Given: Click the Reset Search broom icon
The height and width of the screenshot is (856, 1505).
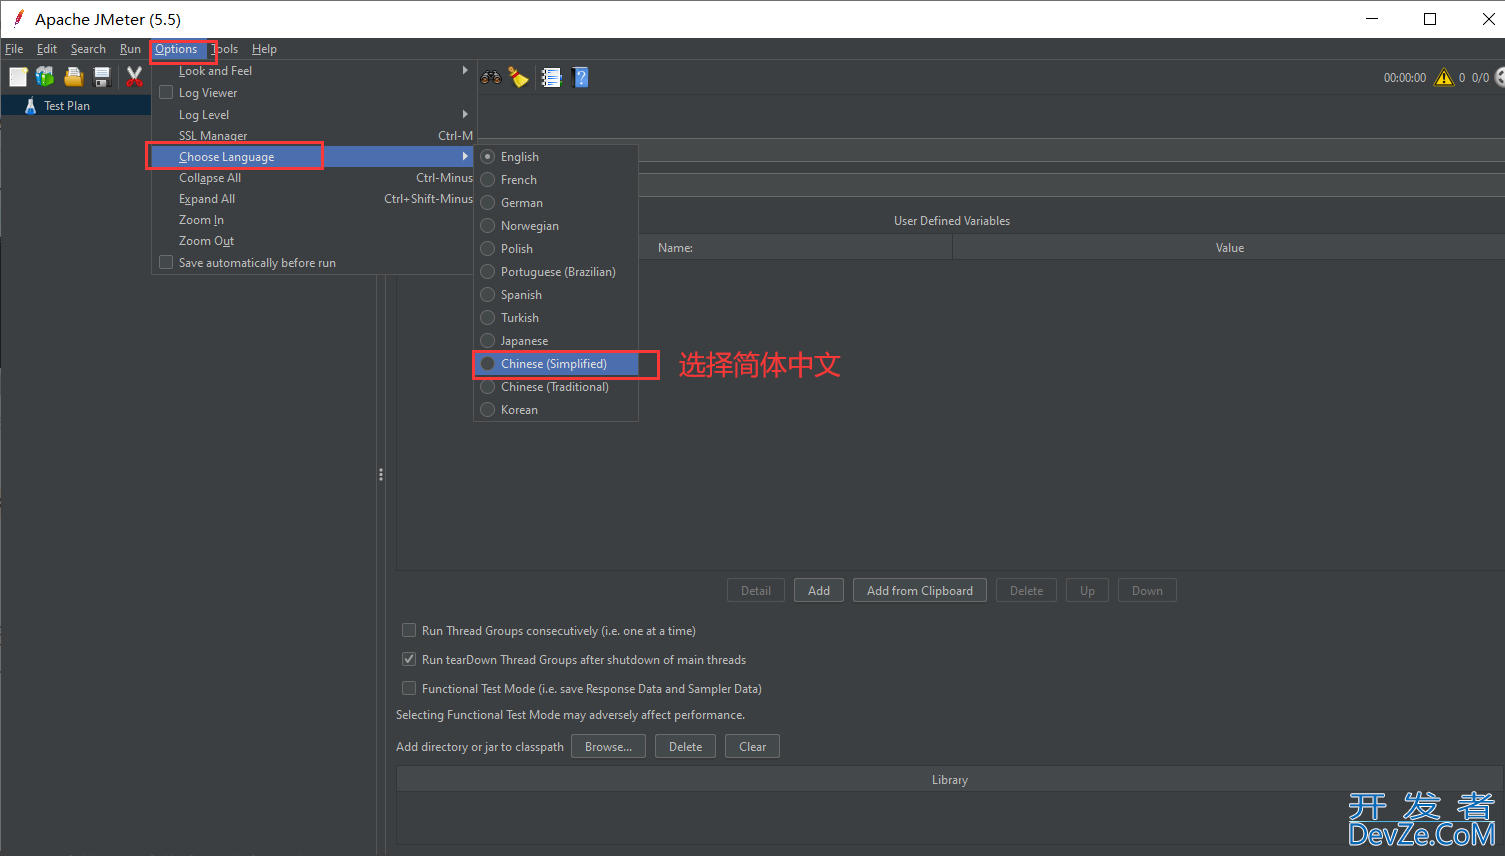Looking at the screenshot, I should point(518,77).
